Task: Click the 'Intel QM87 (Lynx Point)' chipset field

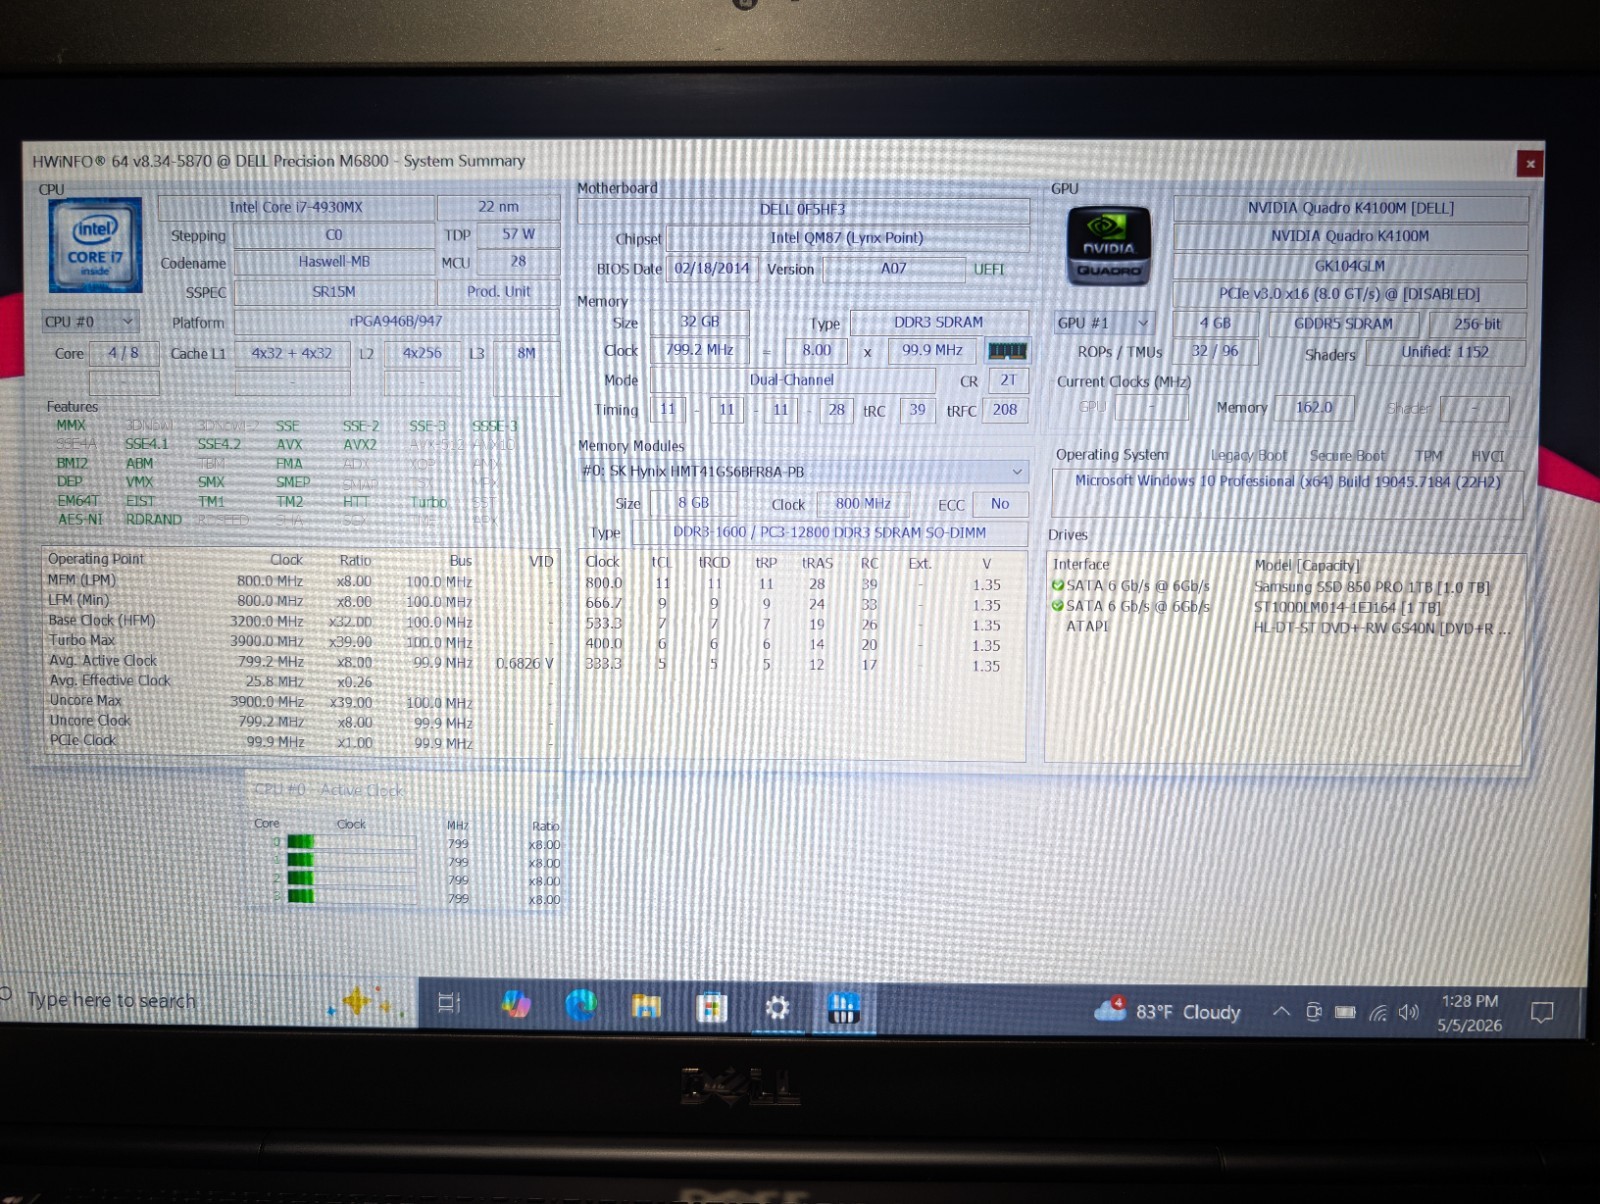Action: tap(847, 238)
